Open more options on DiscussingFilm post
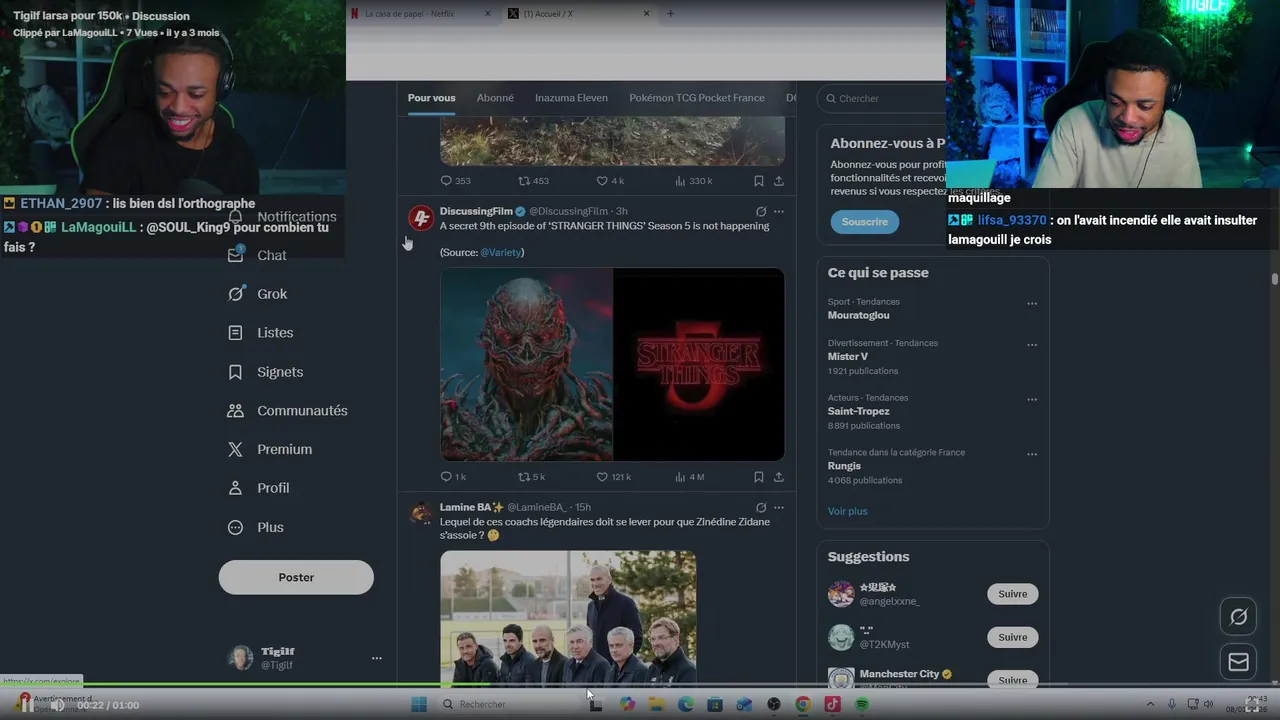The image size is (1280, 720). (x=779, y=212)
